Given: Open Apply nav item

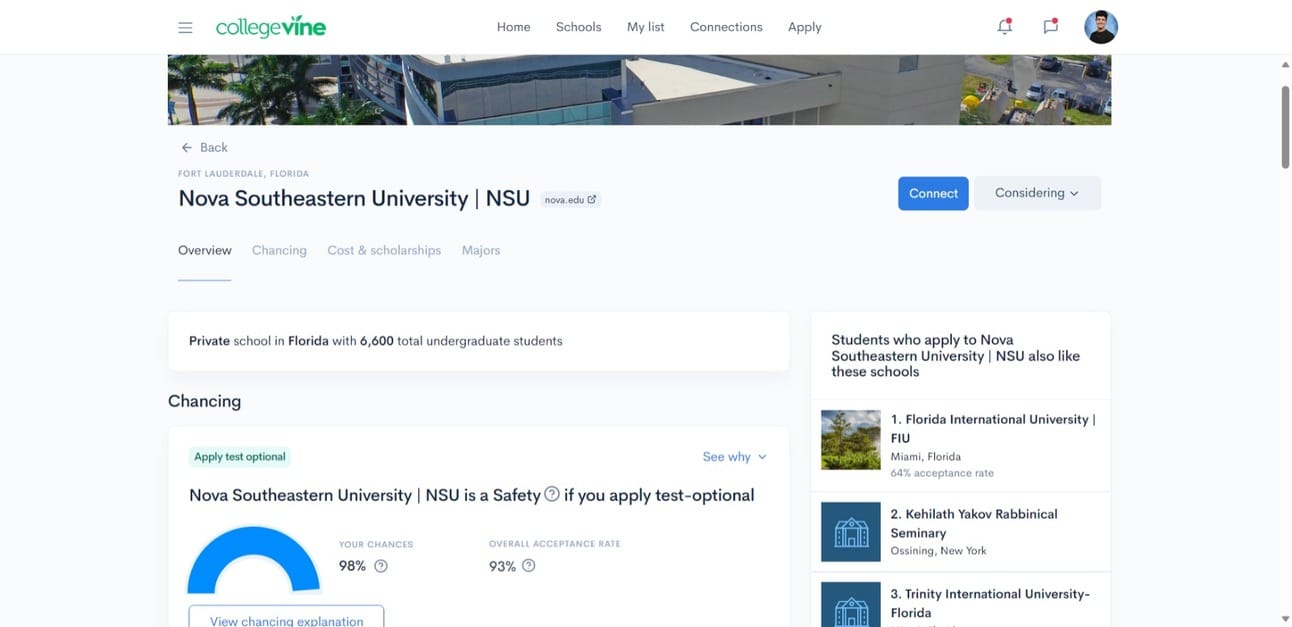Looking at the screenshot, I should pos(805,27).
